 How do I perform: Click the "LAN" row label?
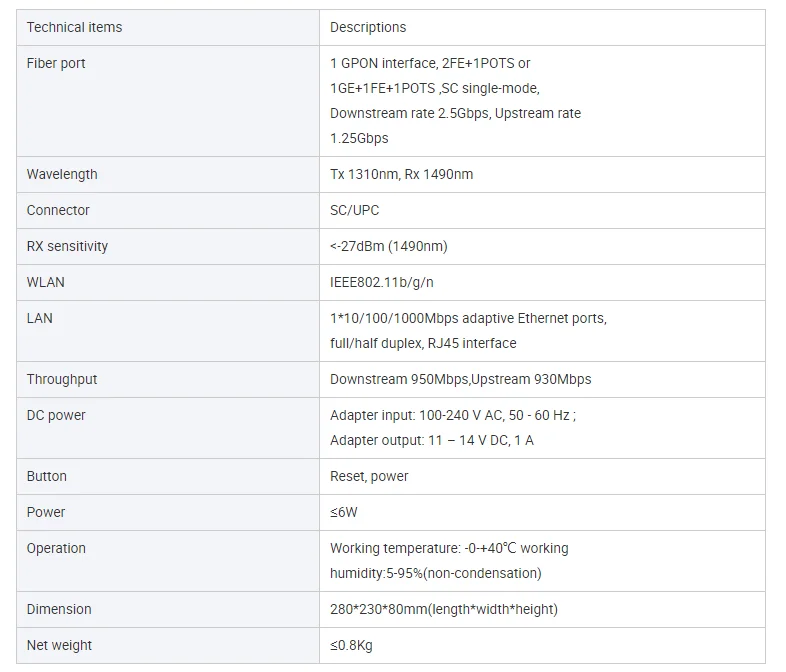[40, 318]
